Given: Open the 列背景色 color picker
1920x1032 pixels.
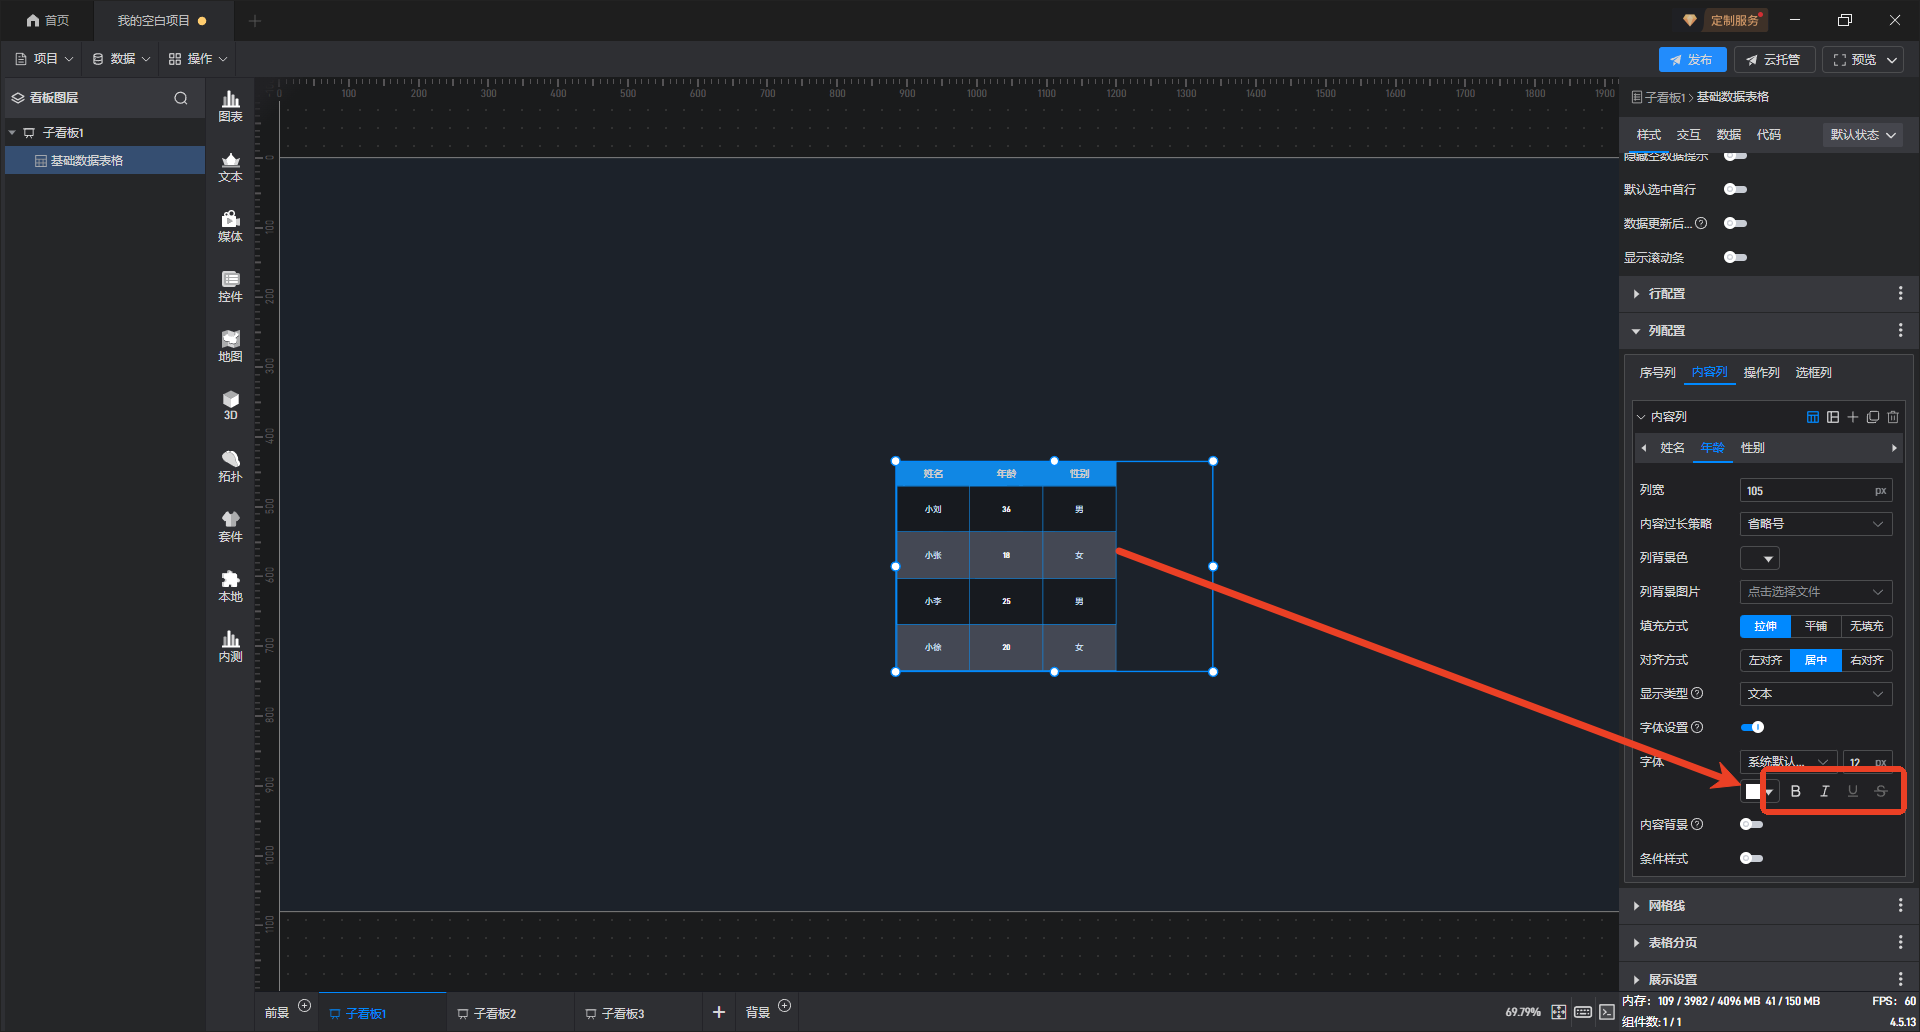Looking at the screenshot, I should (1760, 558).
